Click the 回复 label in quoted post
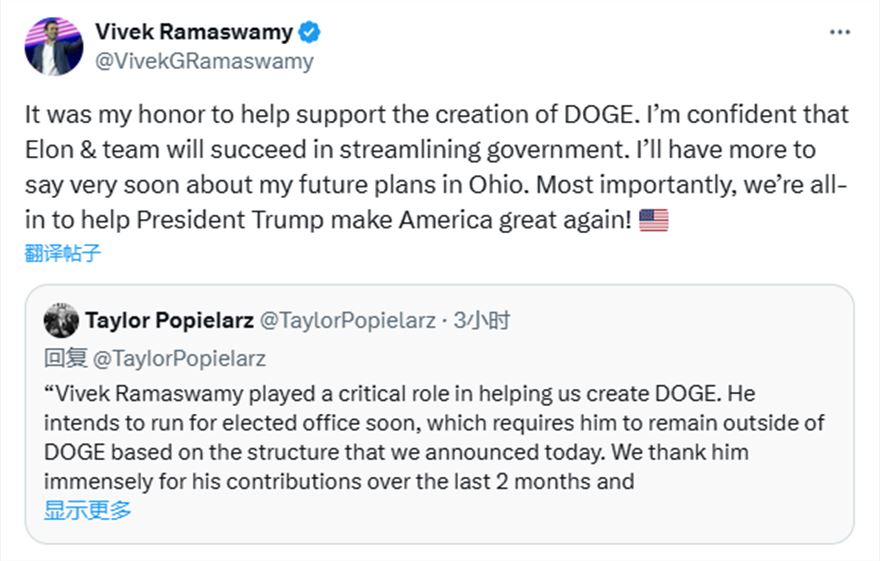 coord(66,358)
